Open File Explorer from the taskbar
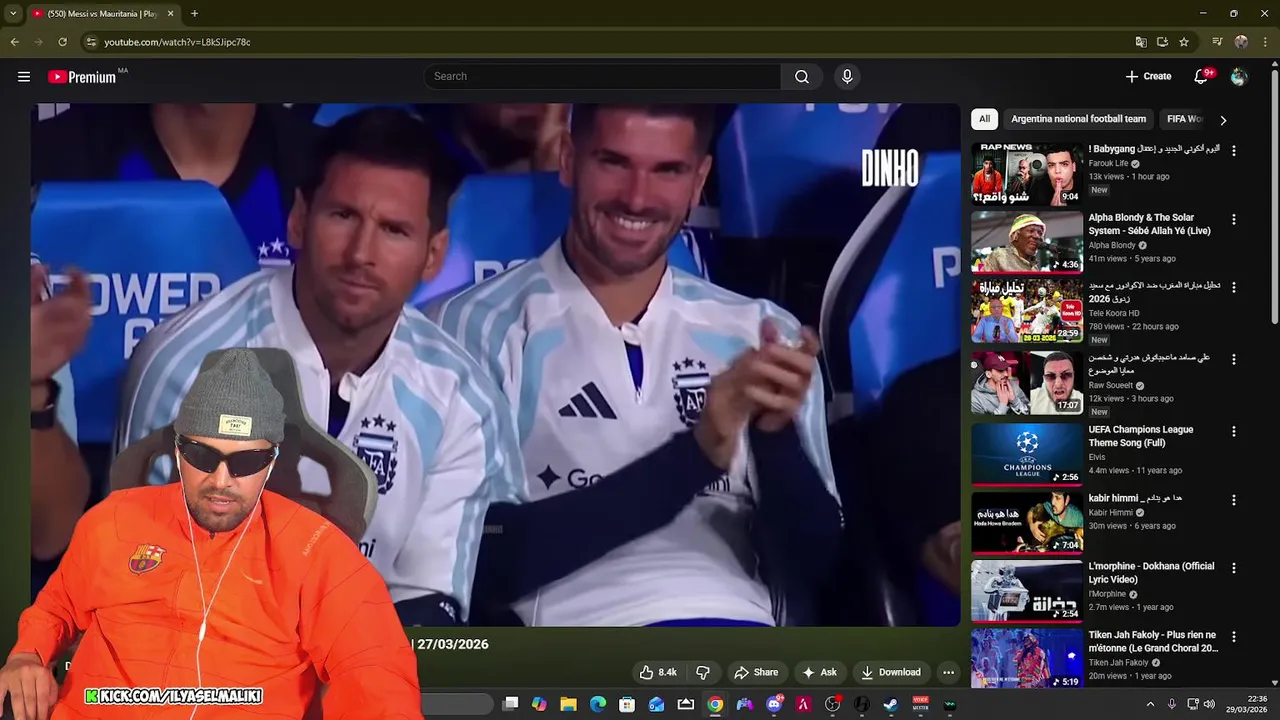 point(568,705)
